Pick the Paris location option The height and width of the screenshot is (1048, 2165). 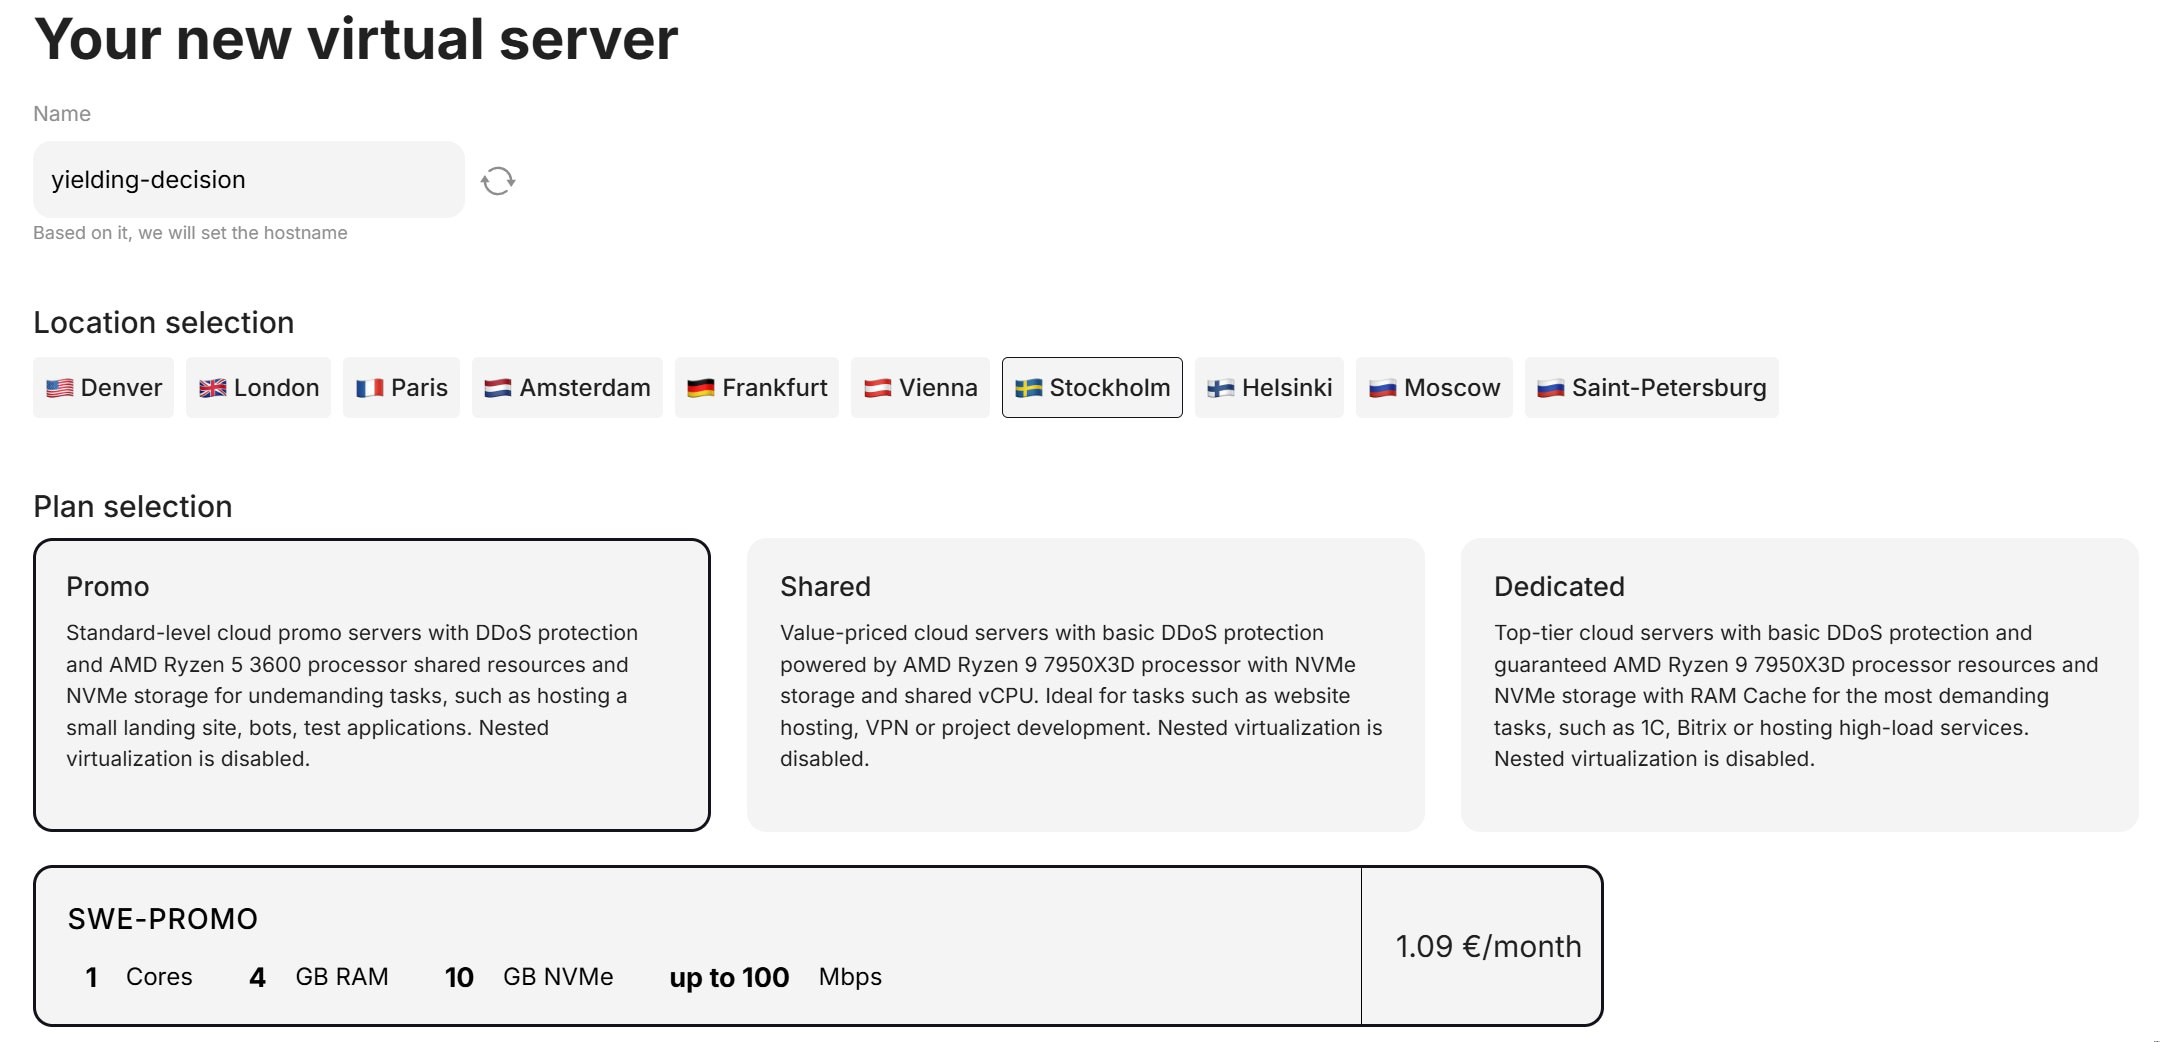pos(401,388)
